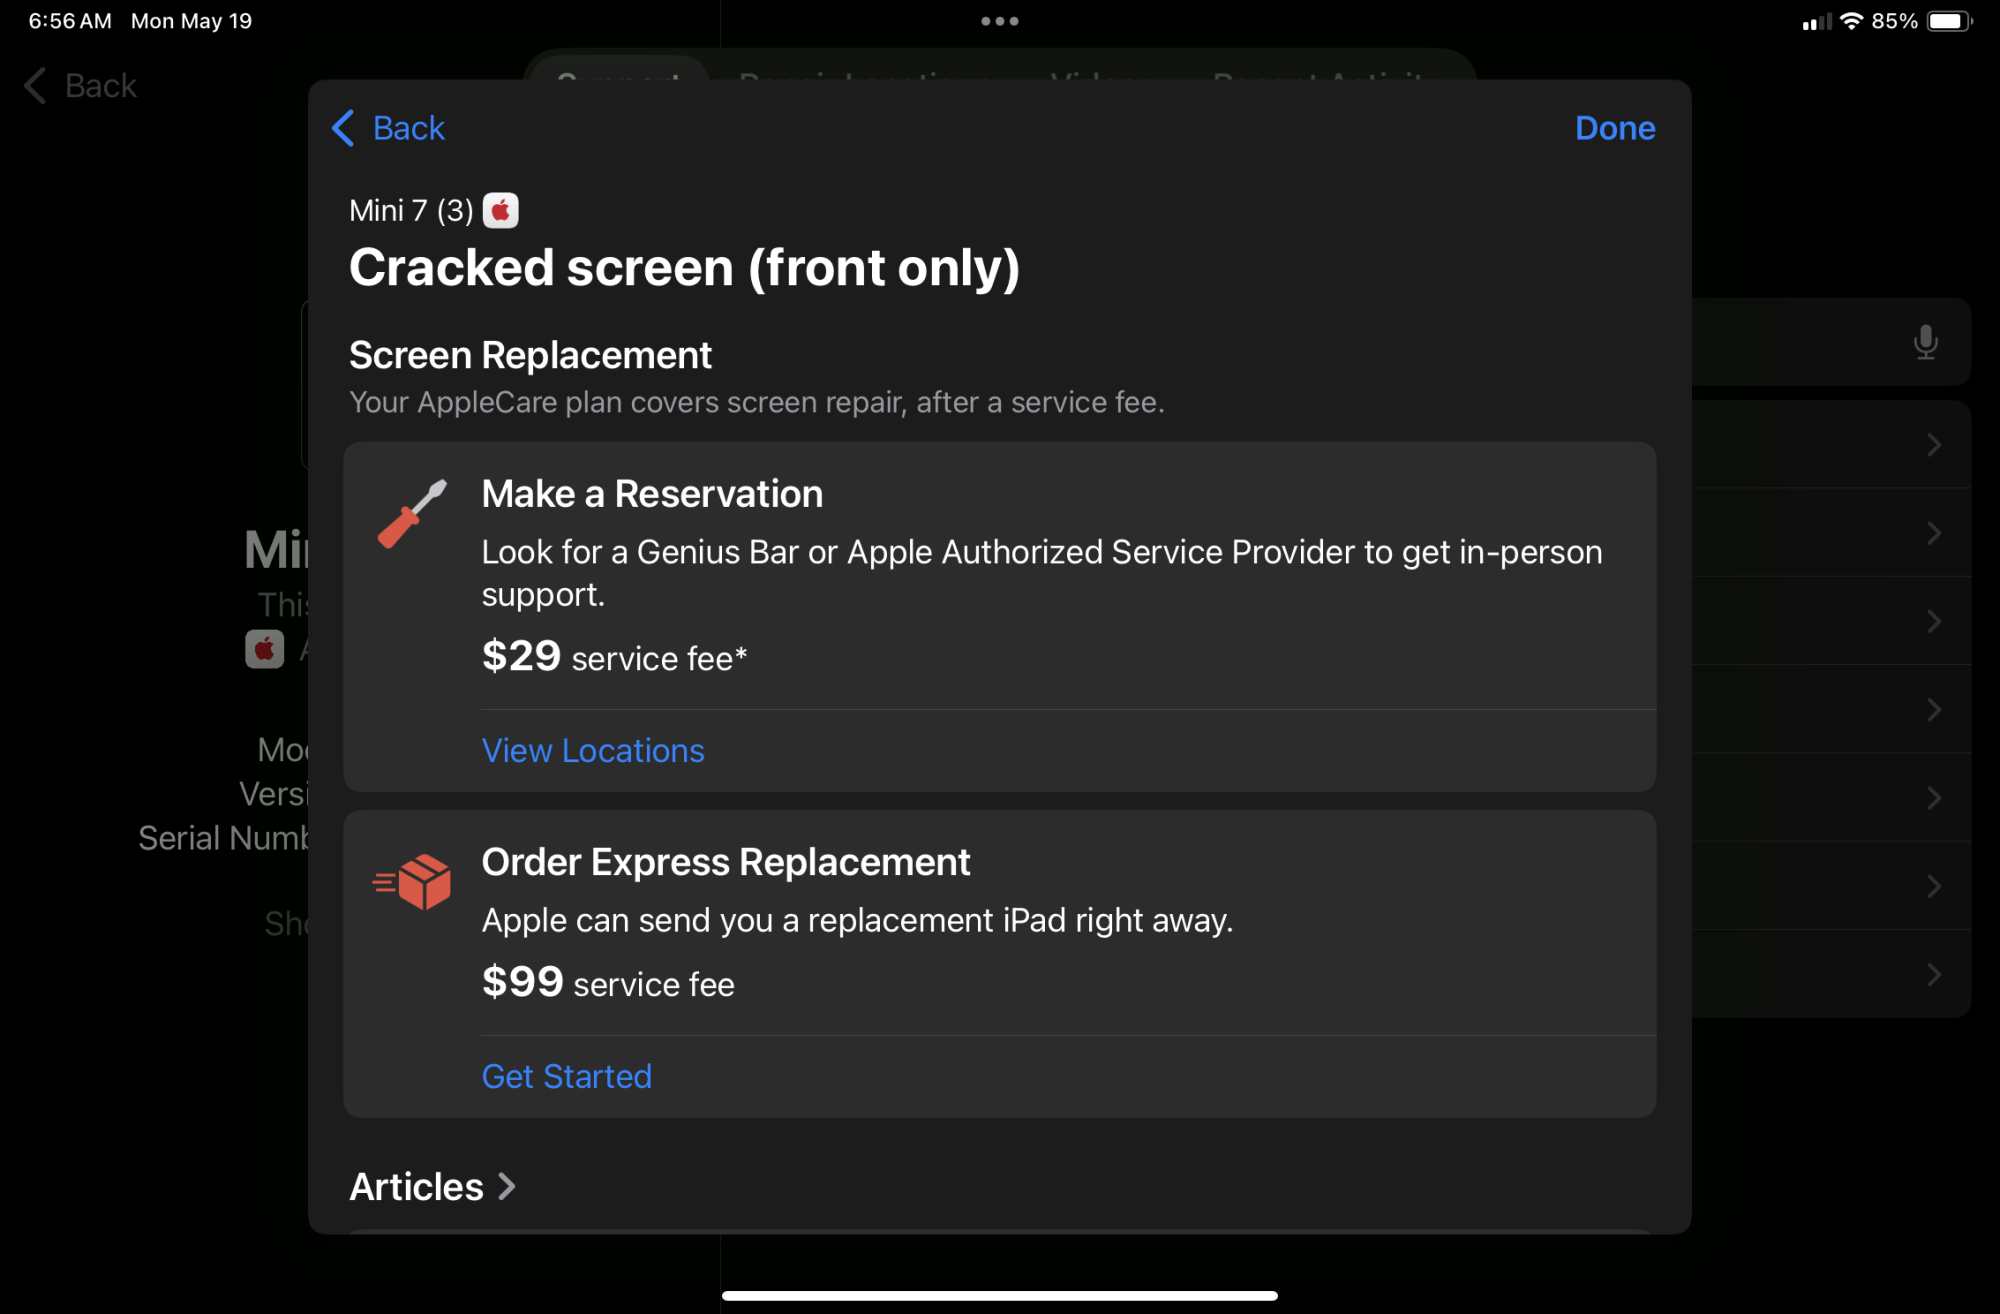
Task: Tap the AppleCare badge in the dimmed device panel
Action: [x=265, y=649]
